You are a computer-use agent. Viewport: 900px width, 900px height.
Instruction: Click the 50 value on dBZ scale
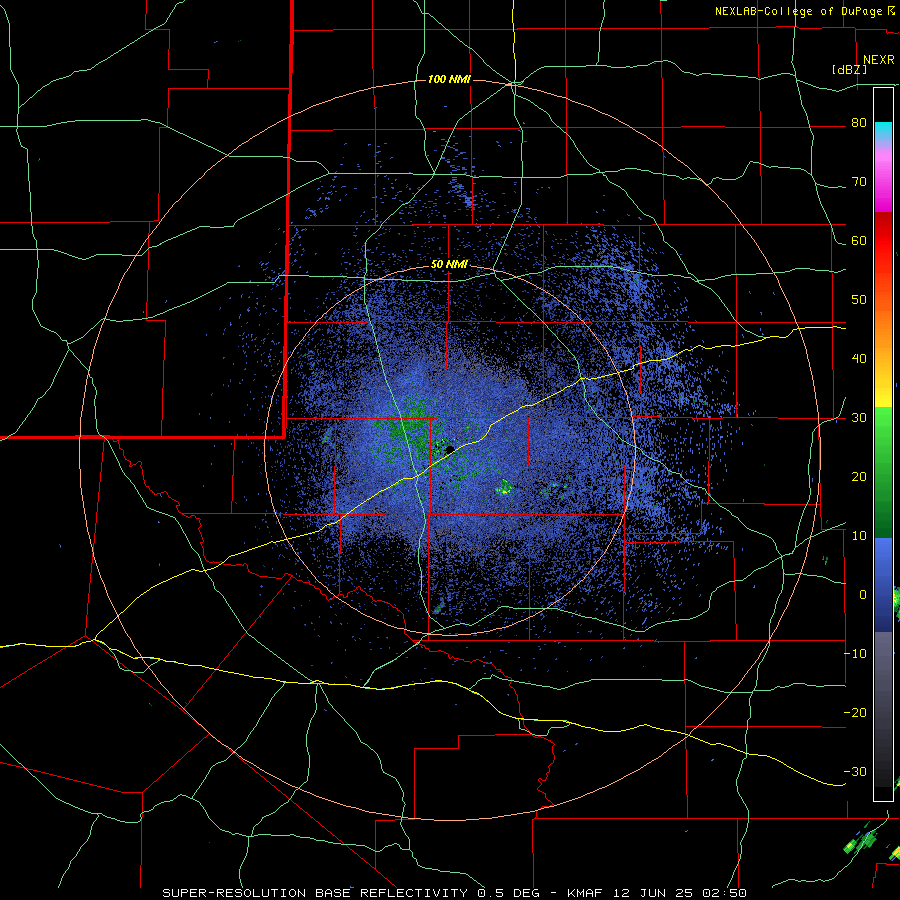(x=859, y=300)
